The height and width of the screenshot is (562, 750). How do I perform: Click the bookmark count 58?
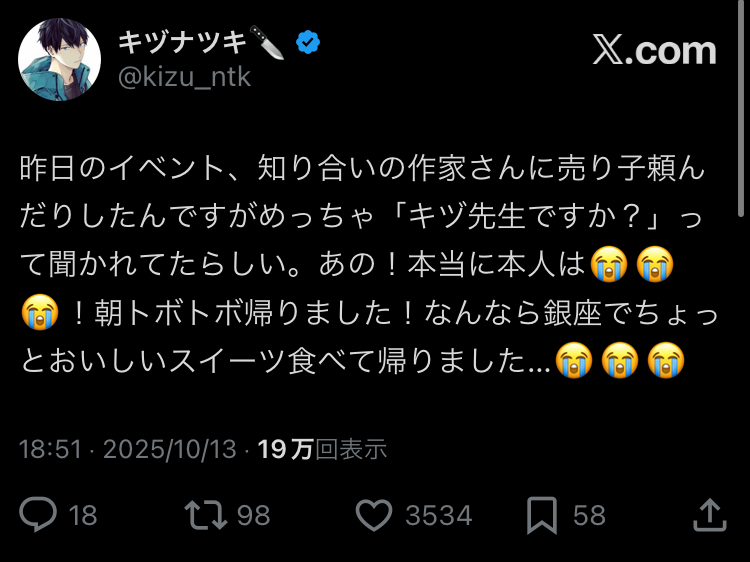click(x=590, y=515)
